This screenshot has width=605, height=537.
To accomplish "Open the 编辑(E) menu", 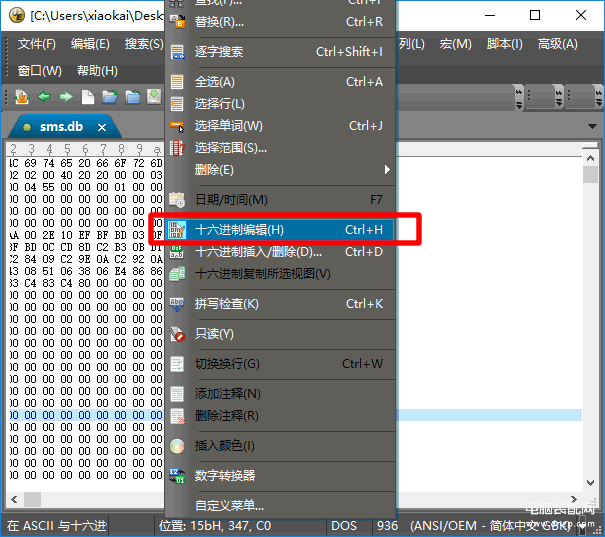I will pyautogui.click(x=90, y=44).
